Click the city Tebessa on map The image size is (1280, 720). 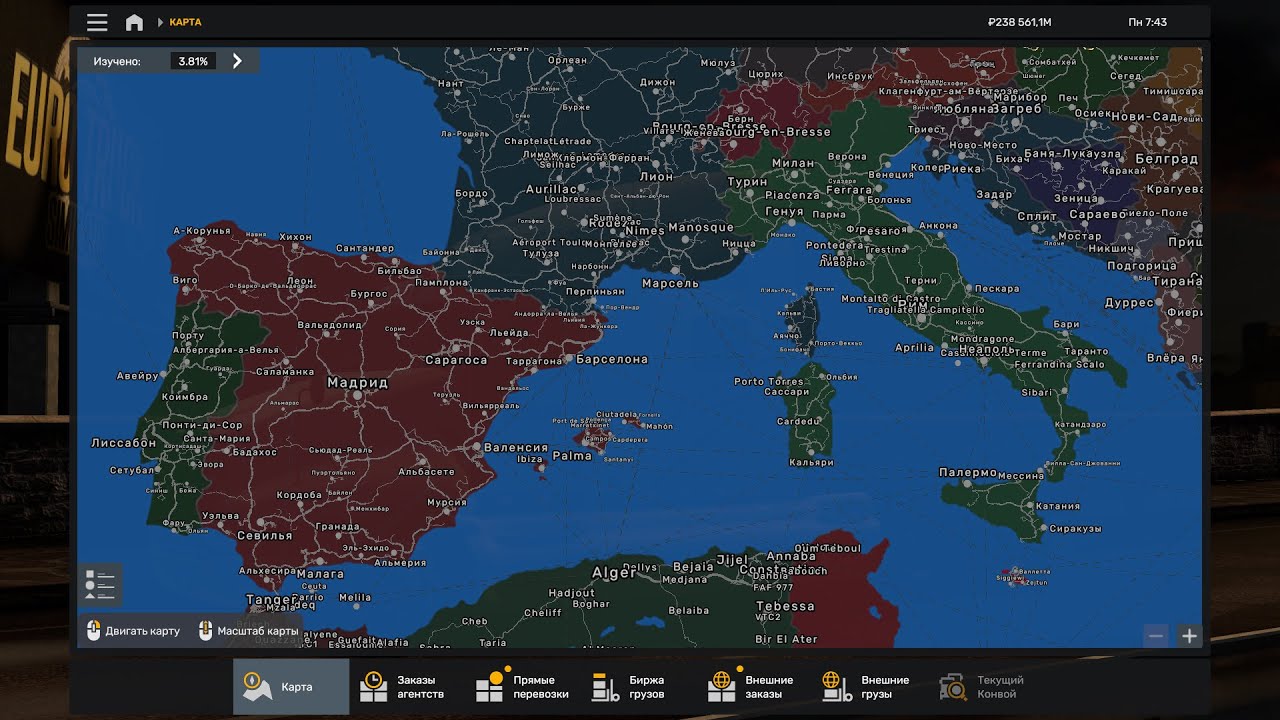(x=785, y=606)
